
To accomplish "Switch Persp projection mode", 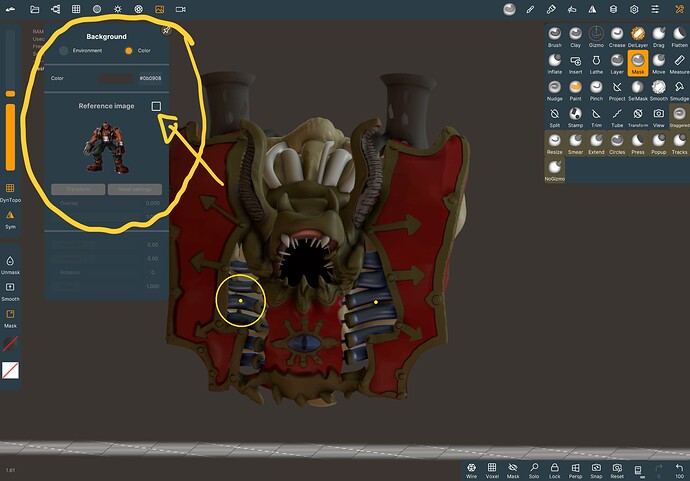I will [x=575, y=470].
